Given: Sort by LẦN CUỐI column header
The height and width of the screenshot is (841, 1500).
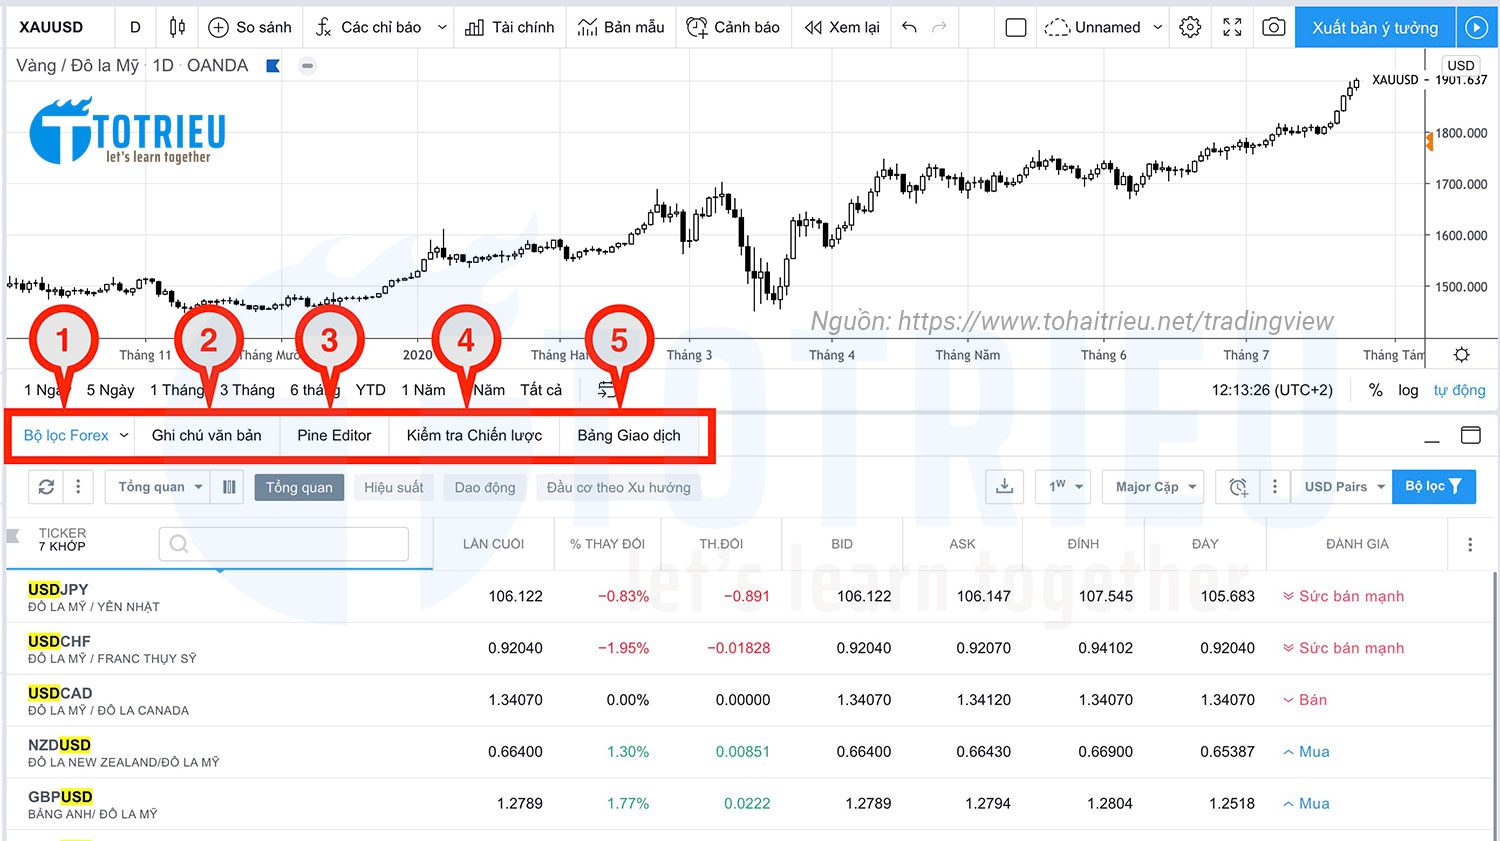Looking at the screenshot, I should point(493,544).
